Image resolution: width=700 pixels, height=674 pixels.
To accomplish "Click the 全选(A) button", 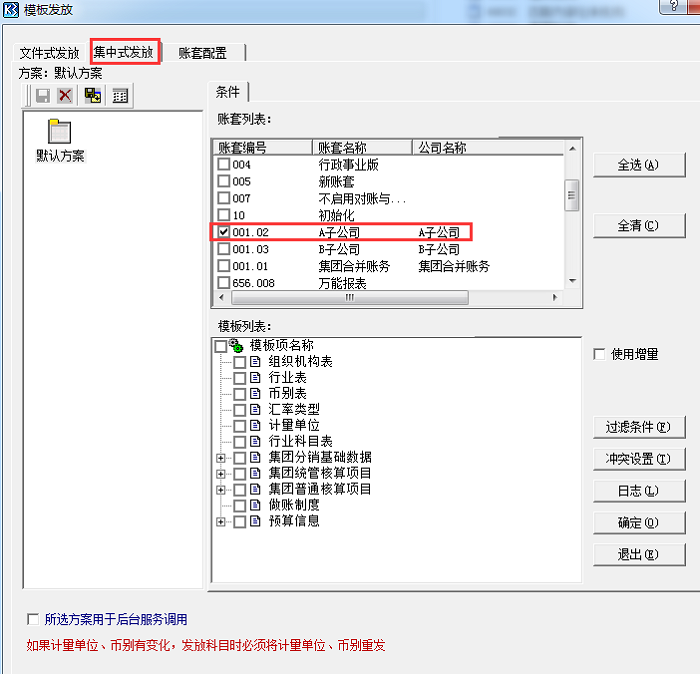I will 638,165.
